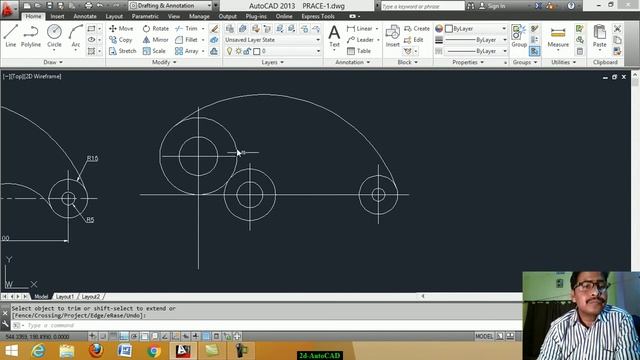
Task: Click the keyword search box
Action: coord(422,6)
